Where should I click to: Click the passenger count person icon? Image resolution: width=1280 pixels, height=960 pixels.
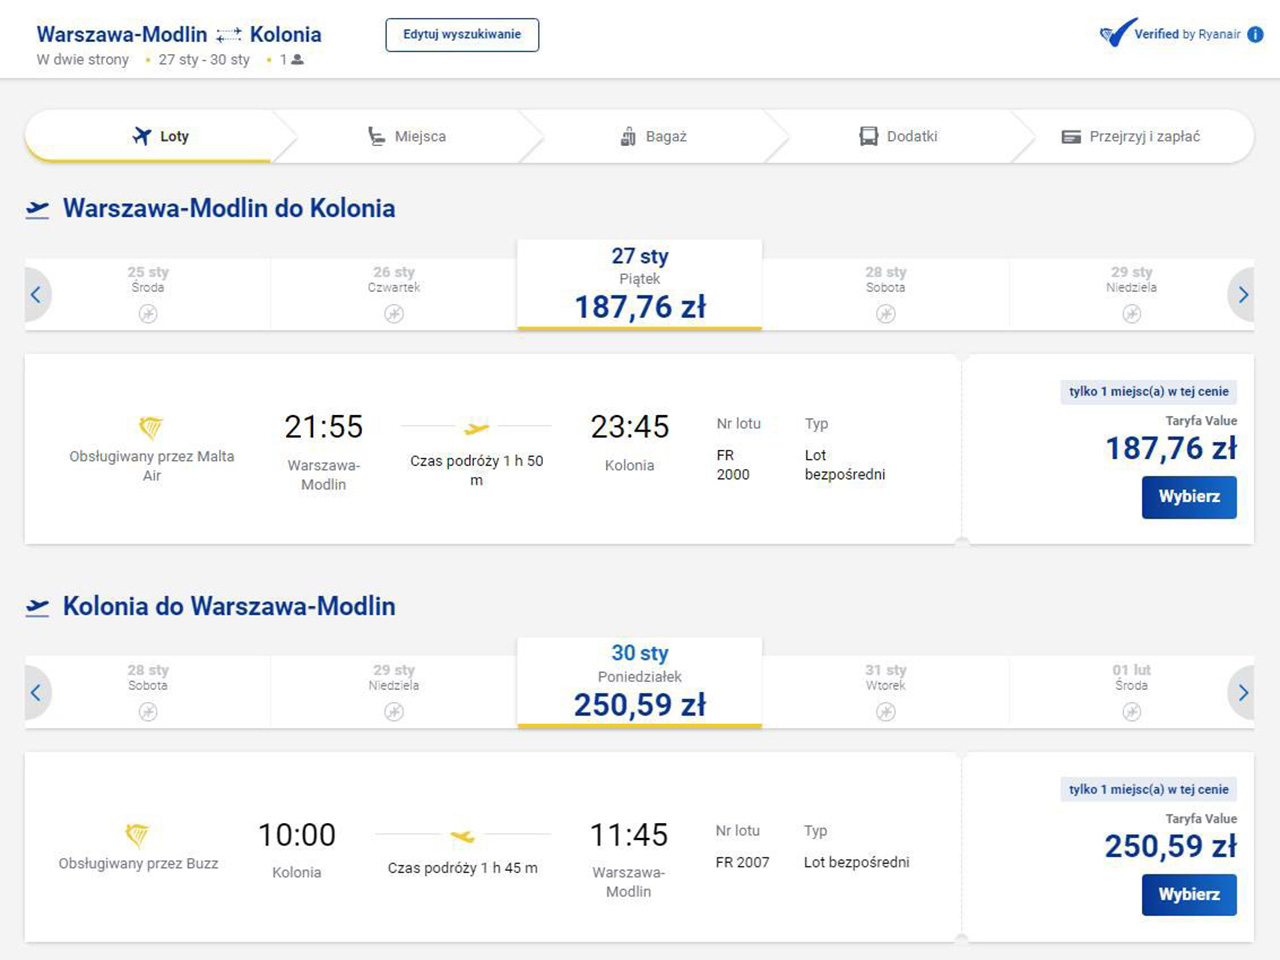(297, 60)
